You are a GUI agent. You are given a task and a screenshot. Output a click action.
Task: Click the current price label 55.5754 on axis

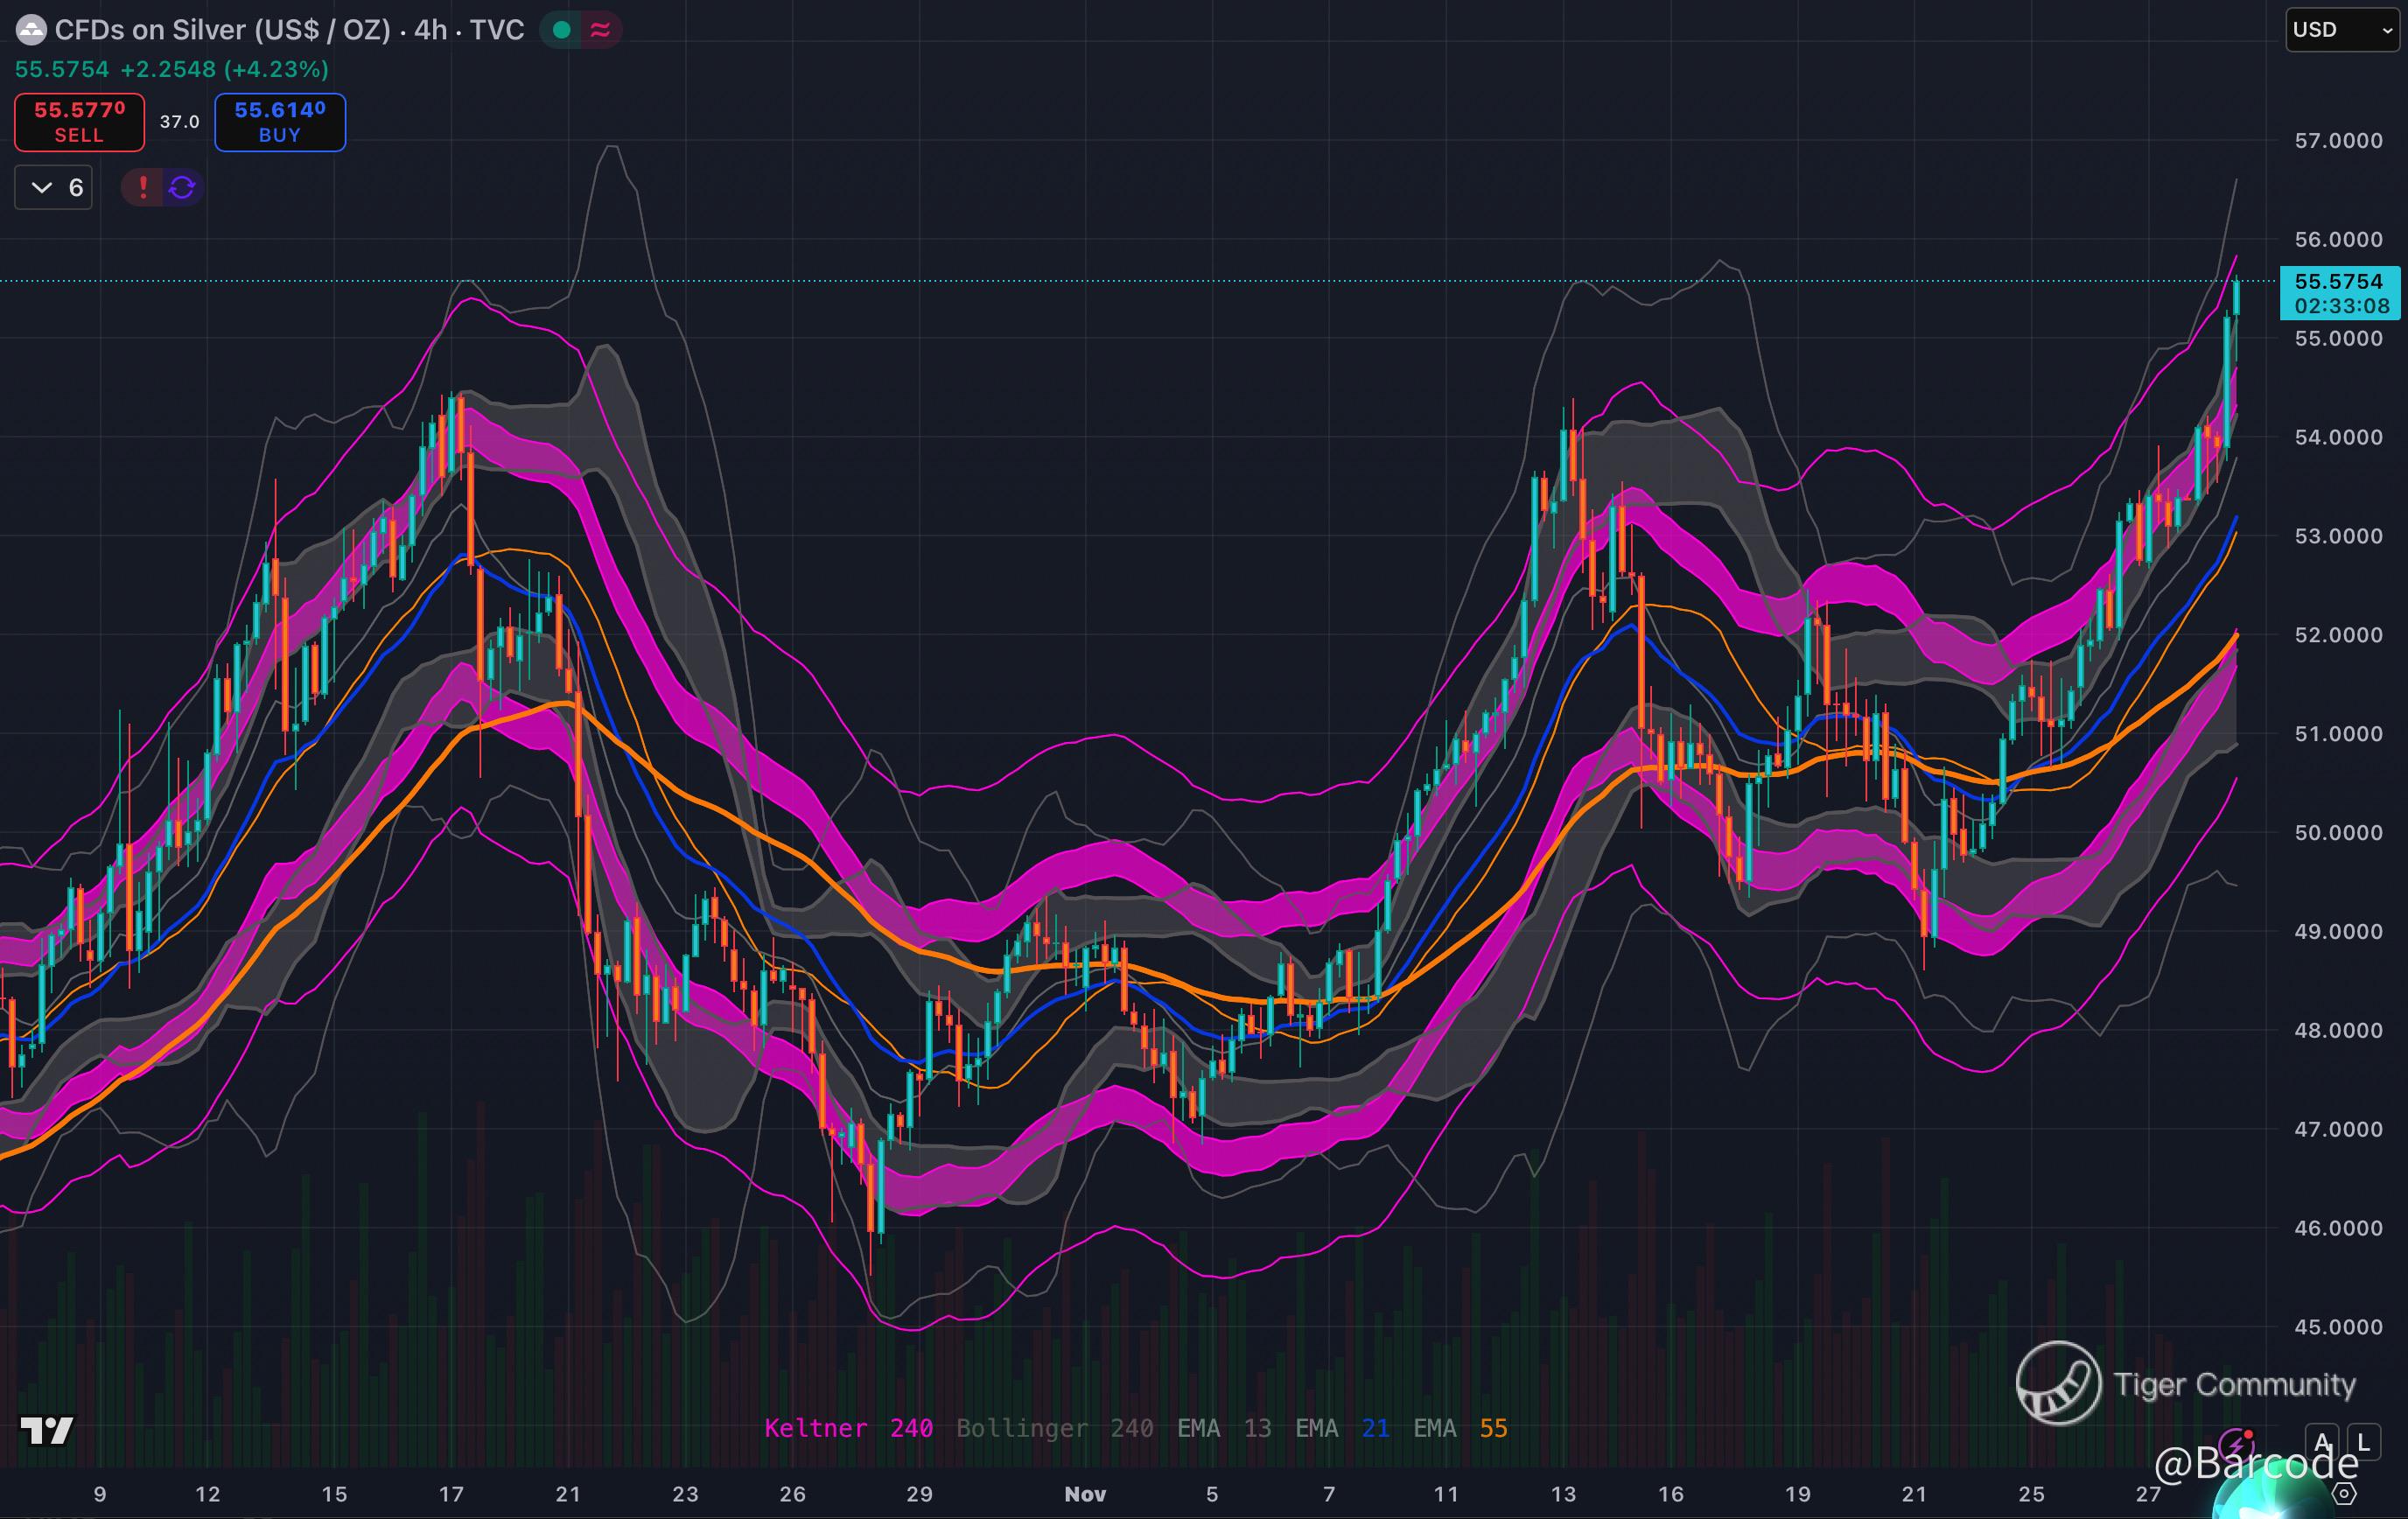2338,282
